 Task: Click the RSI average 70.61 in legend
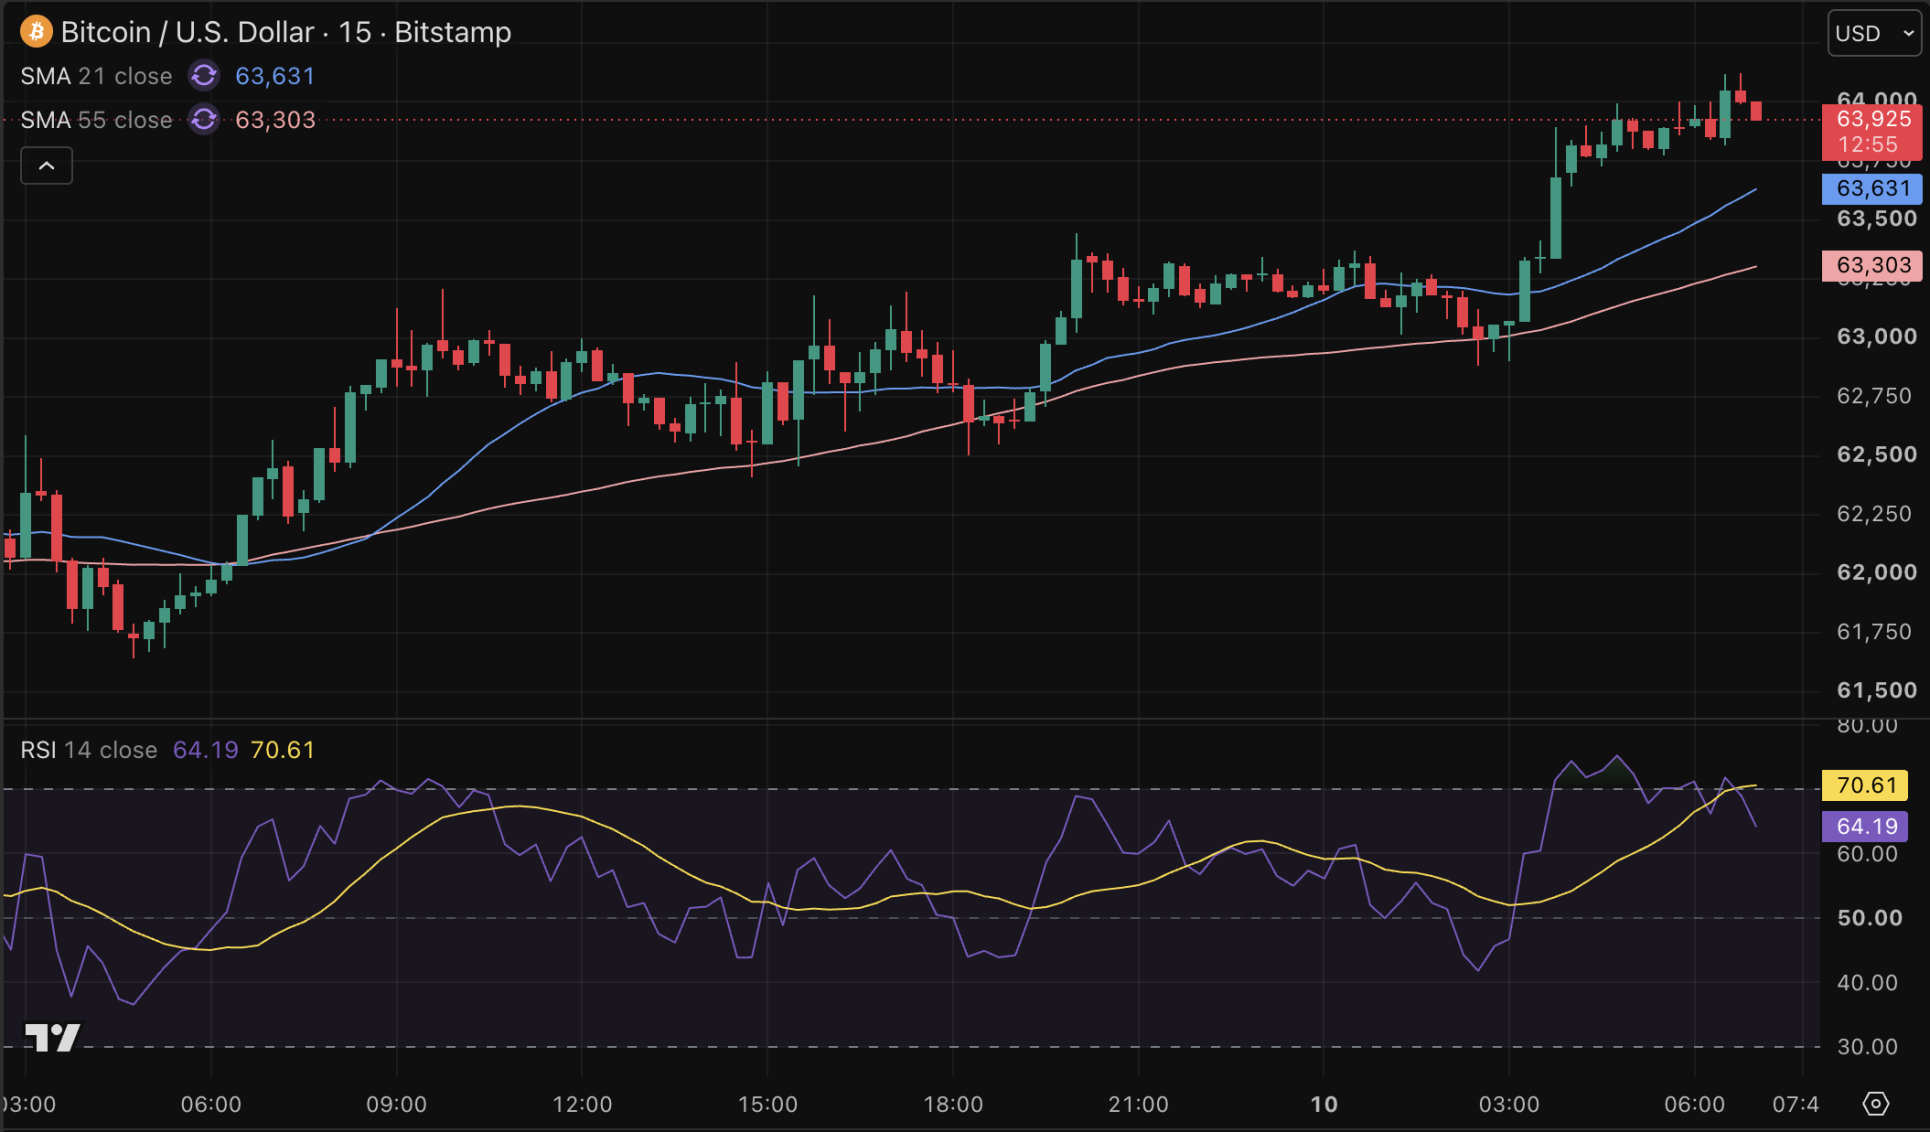pos(283,750)
